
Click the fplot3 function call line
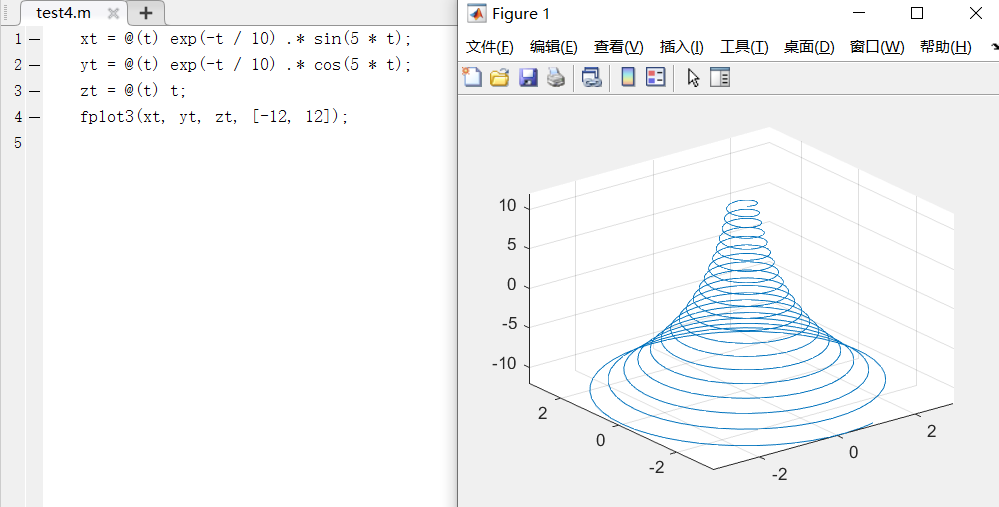pyautogui.click(x=214, y=117)
